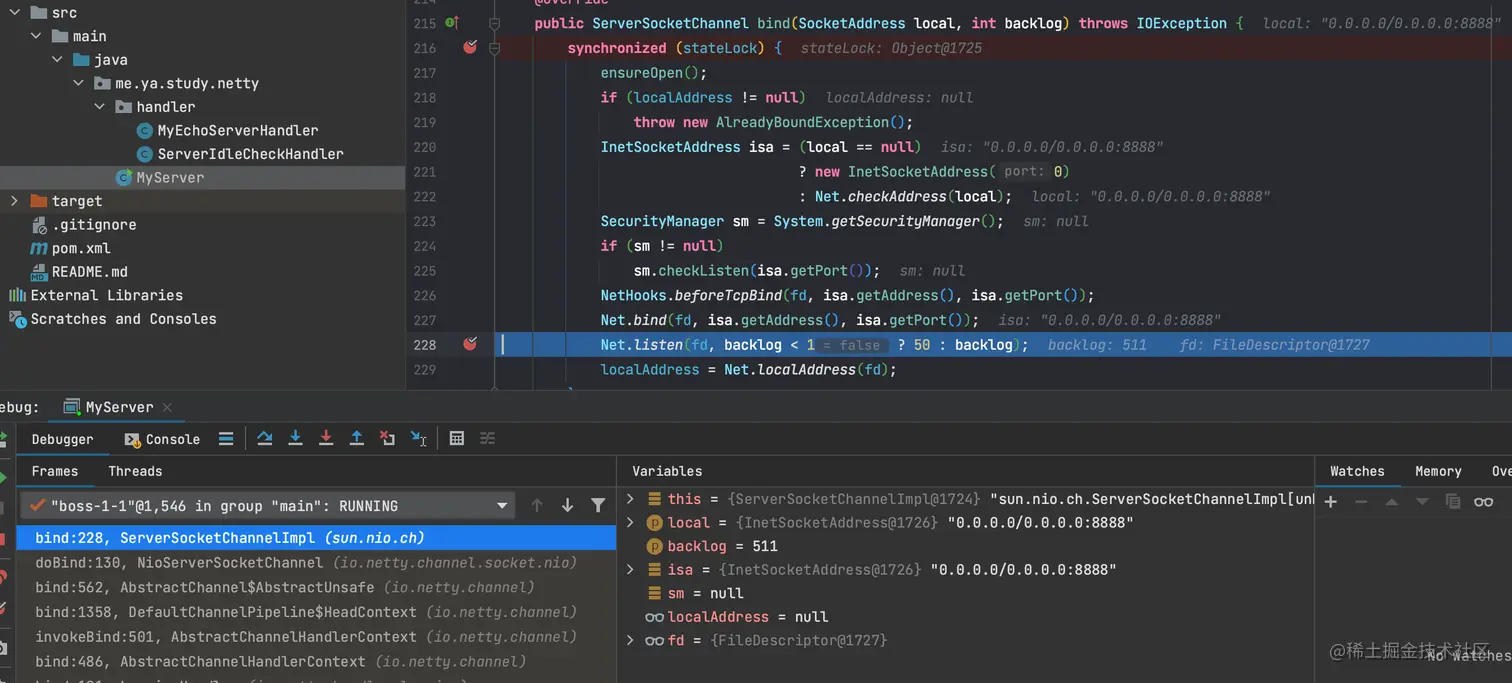Select frame doBind:130, NioServerSocketChannel
The width and height of the screenshot is (1512, 683).
[x=316, y=563]
